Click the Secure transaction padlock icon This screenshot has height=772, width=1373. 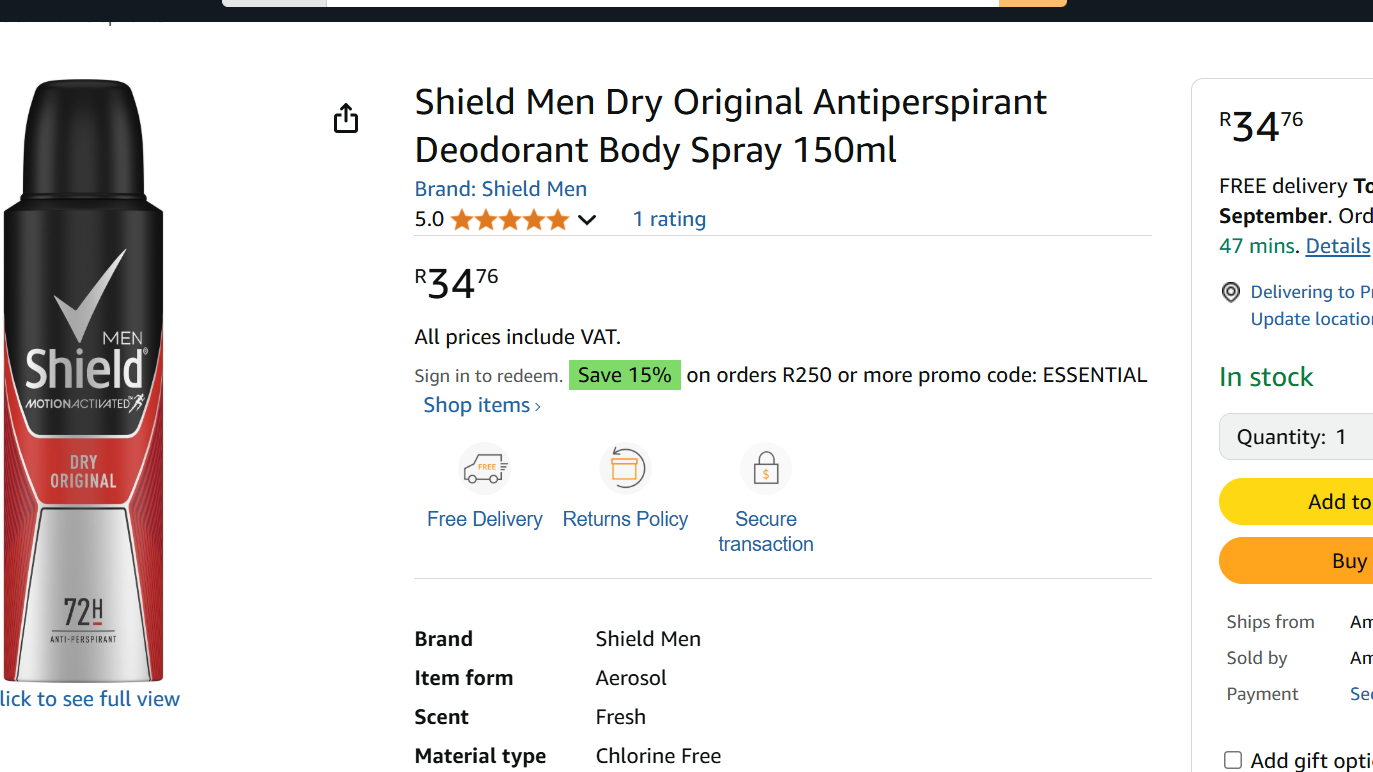click(766, 468)
